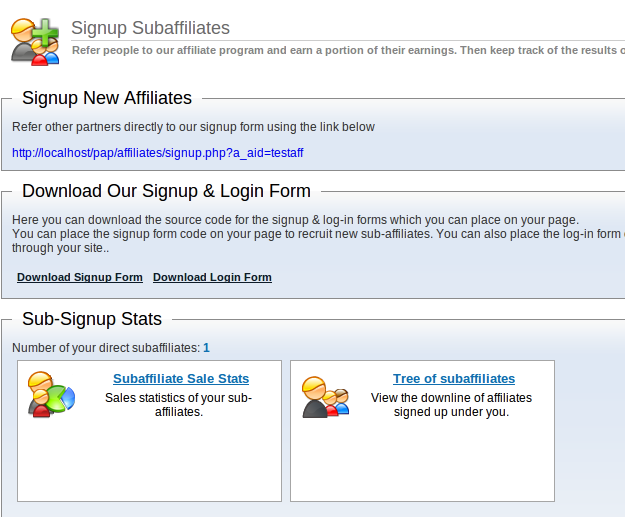This screenshot has width=625, height=517.
Task: Click the Subaffiliate Sale Stats card description
Action: (179, 405)
